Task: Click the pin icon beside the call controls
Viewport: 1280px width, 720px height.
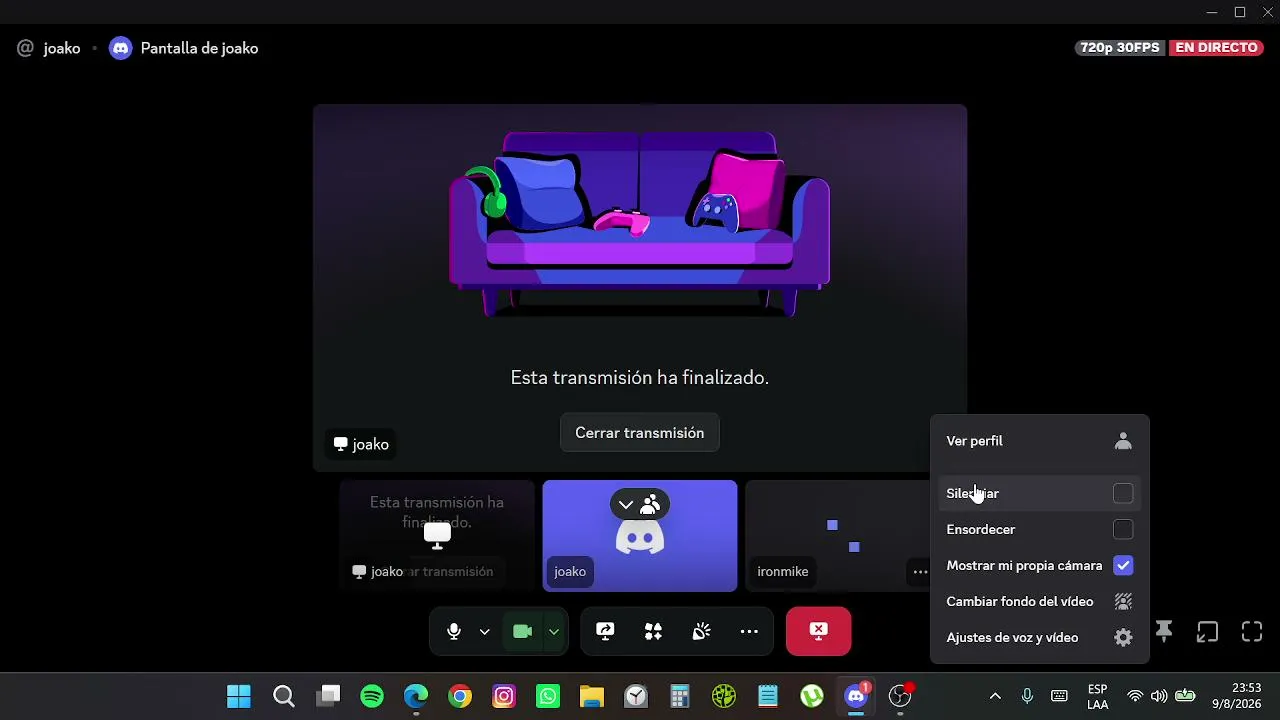Action: click(x=1164, y=631)
